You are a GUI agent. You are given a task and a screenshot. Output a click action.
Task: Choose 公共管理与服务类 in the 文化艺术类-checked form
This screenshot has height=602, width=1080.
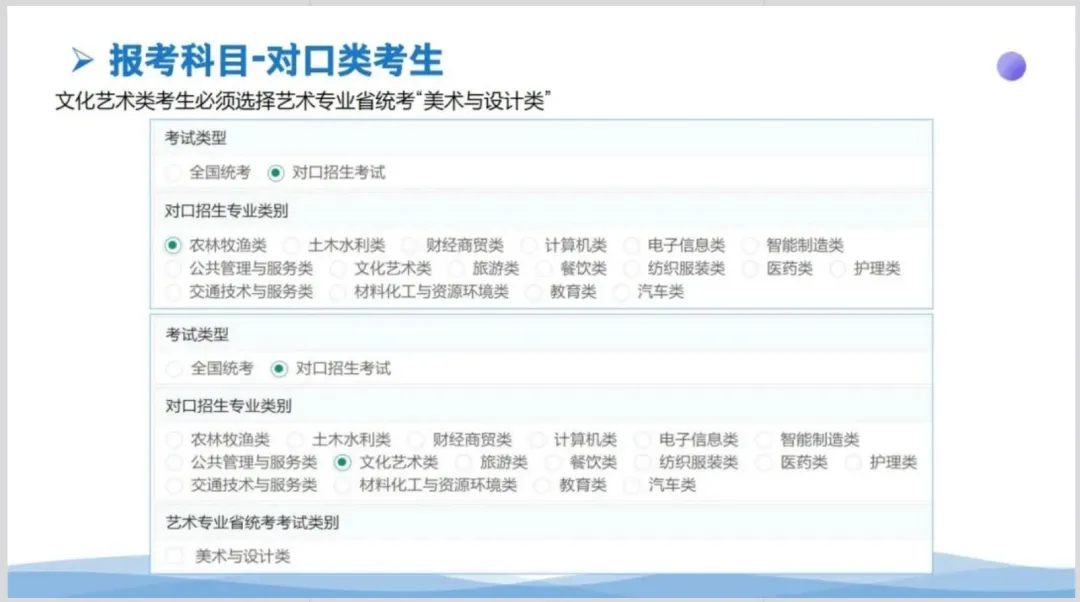(174, 462)
